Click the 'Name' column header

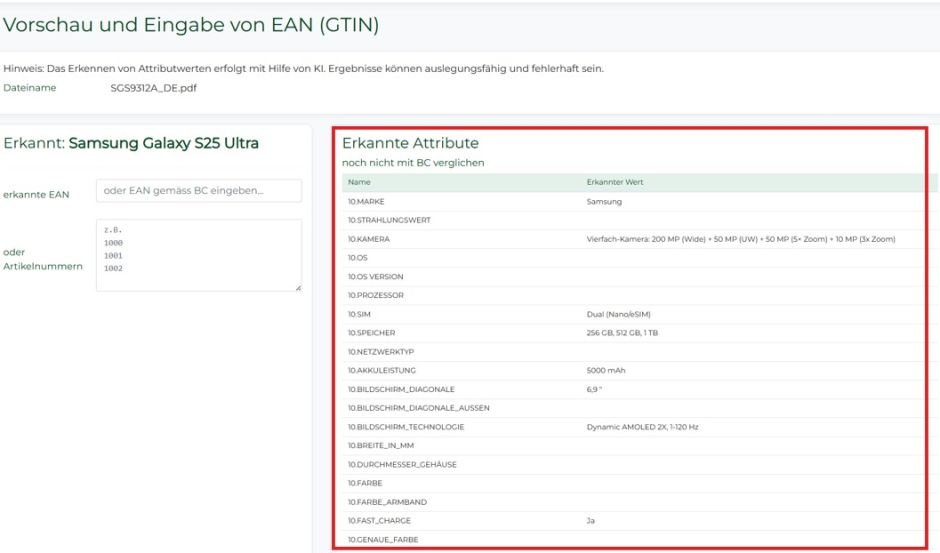pyautogui.click(x=359, y=182)
